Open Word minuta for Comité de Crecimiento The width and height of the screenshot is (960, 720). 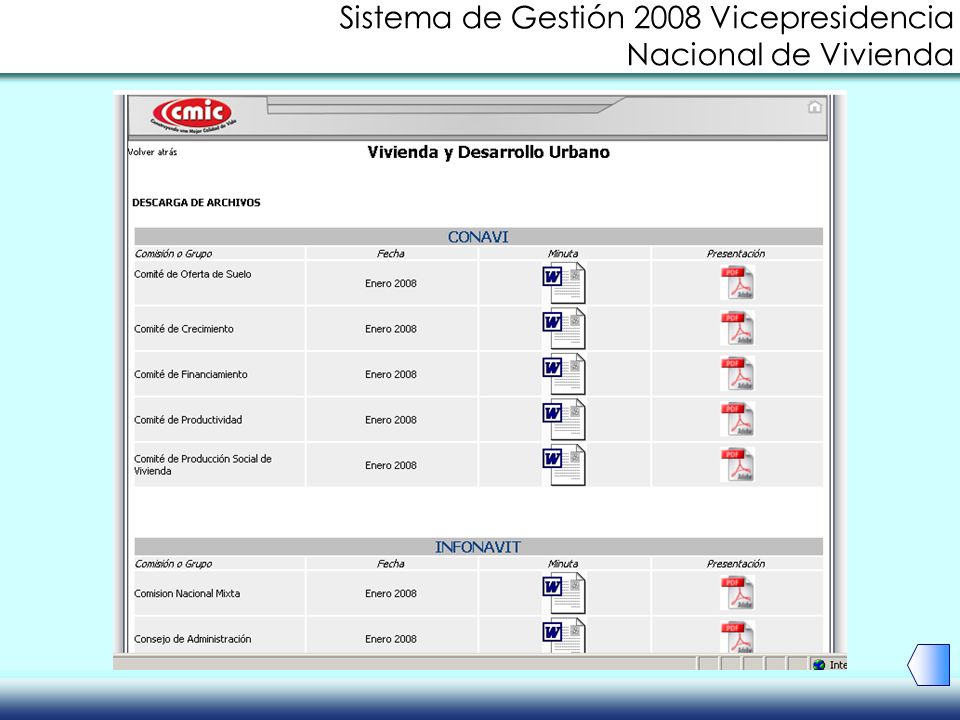tap(564, 329)
